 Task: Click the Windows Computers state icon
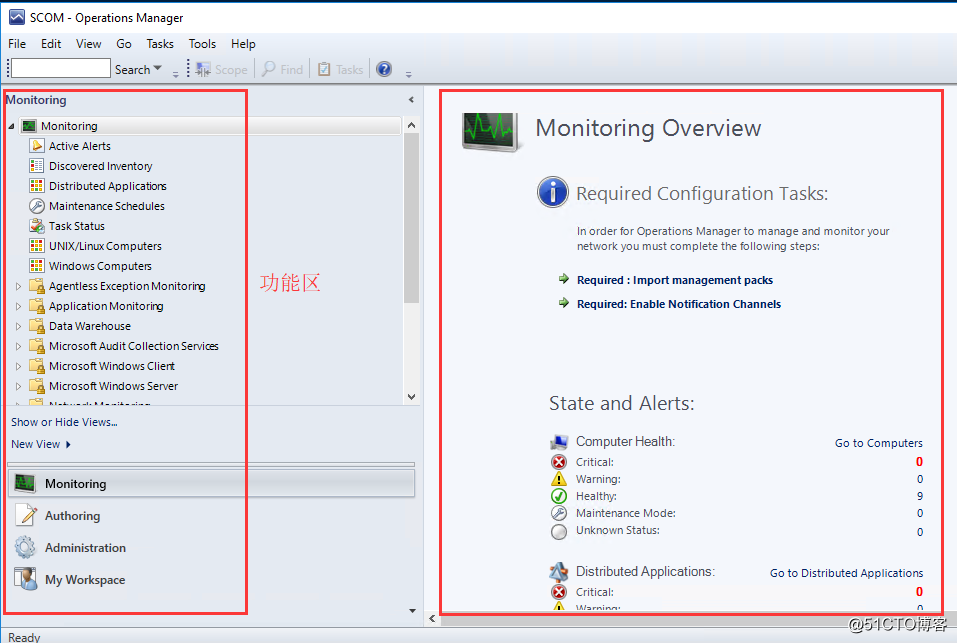coord(37,266)
